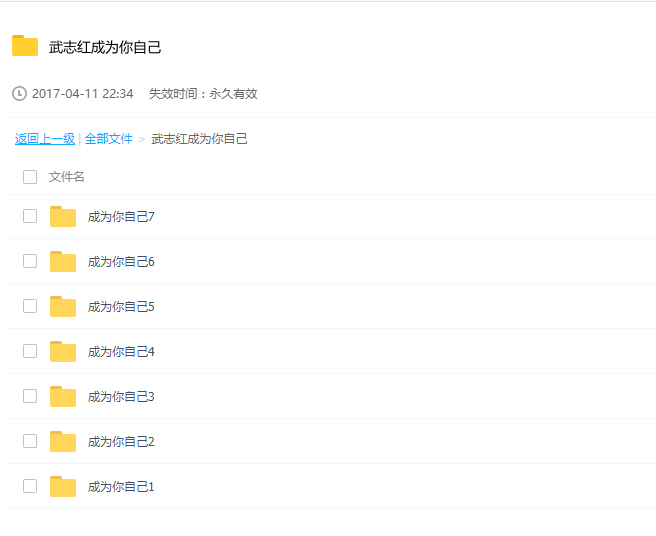Toggle the select-all checkbox next to 文件名
The width and height of the screenshot is (656, 536).
[x=30, y=177]
